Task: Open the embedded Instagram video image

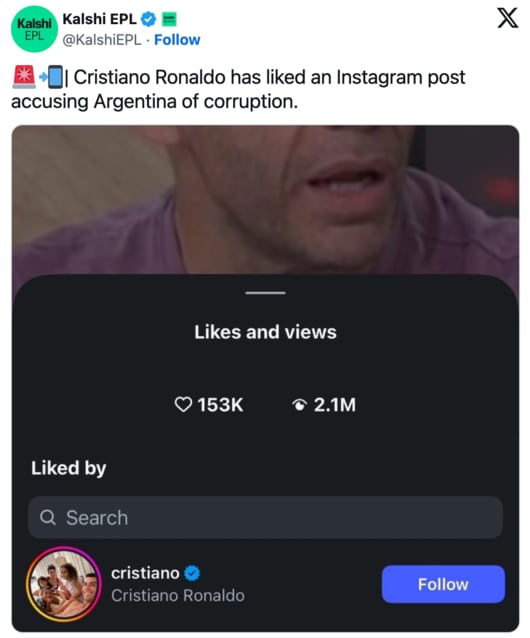Action: tap(265, 200)
